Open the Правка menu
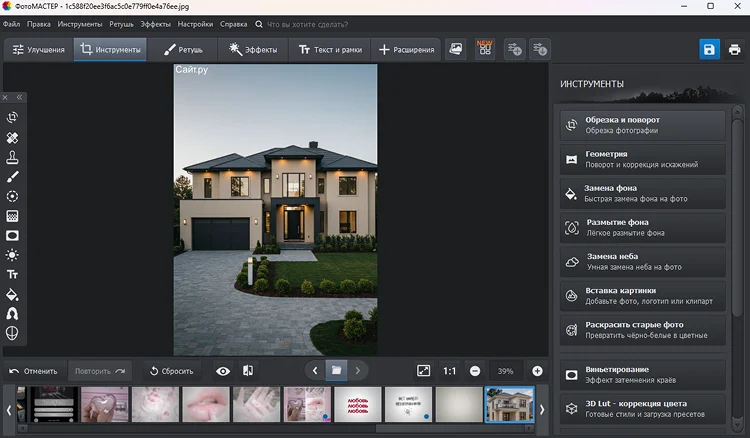Image resolution: width=750 pixels, height=438 pixels. (x=39, y=24)
